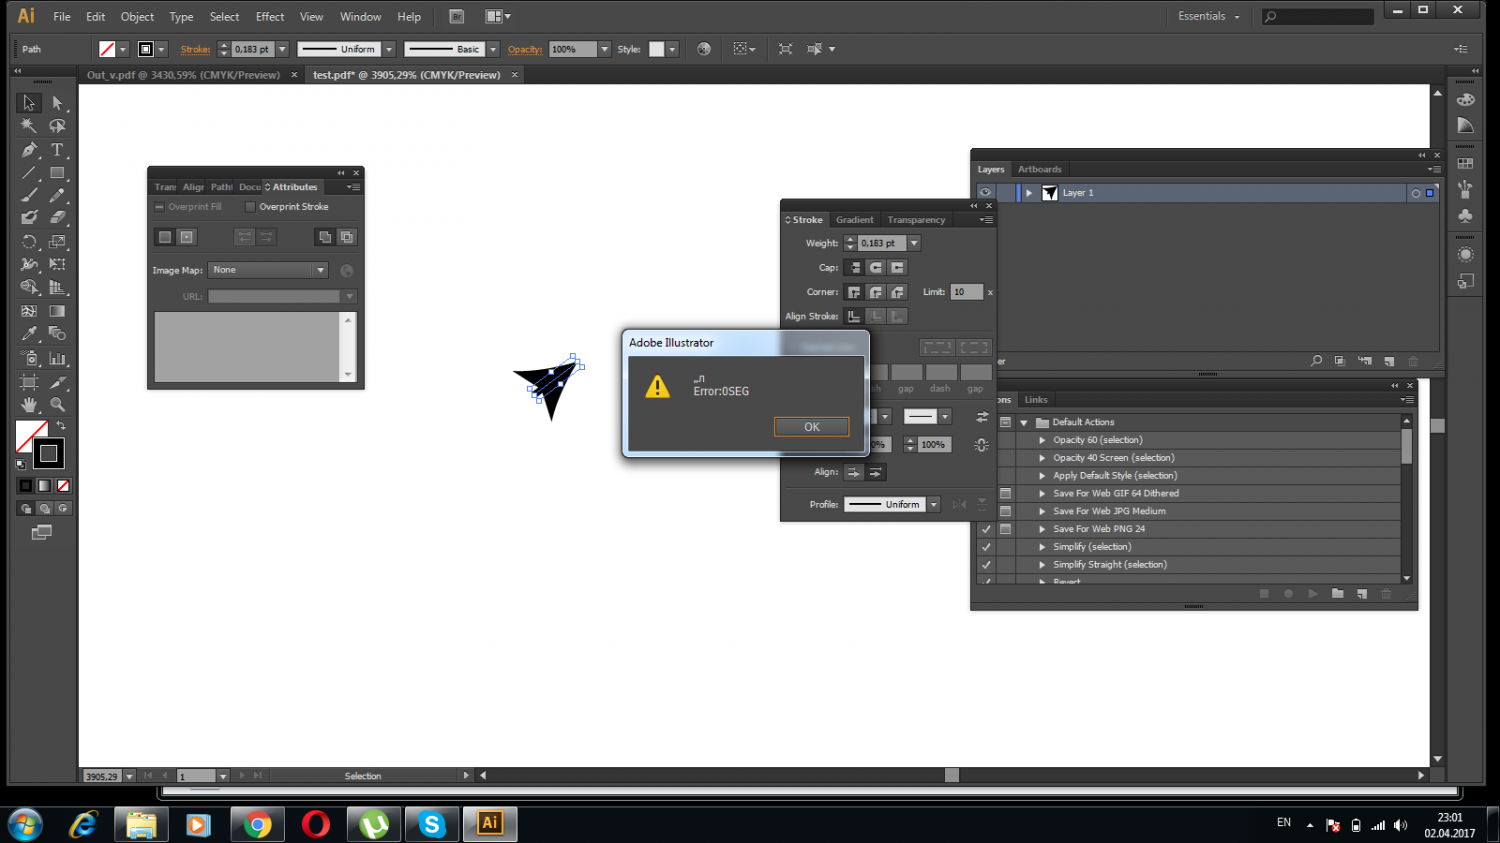The height and width of the screenshot is (843, 1500).
Task: Switch to the Transparency tab
Action: pos(916,220)
